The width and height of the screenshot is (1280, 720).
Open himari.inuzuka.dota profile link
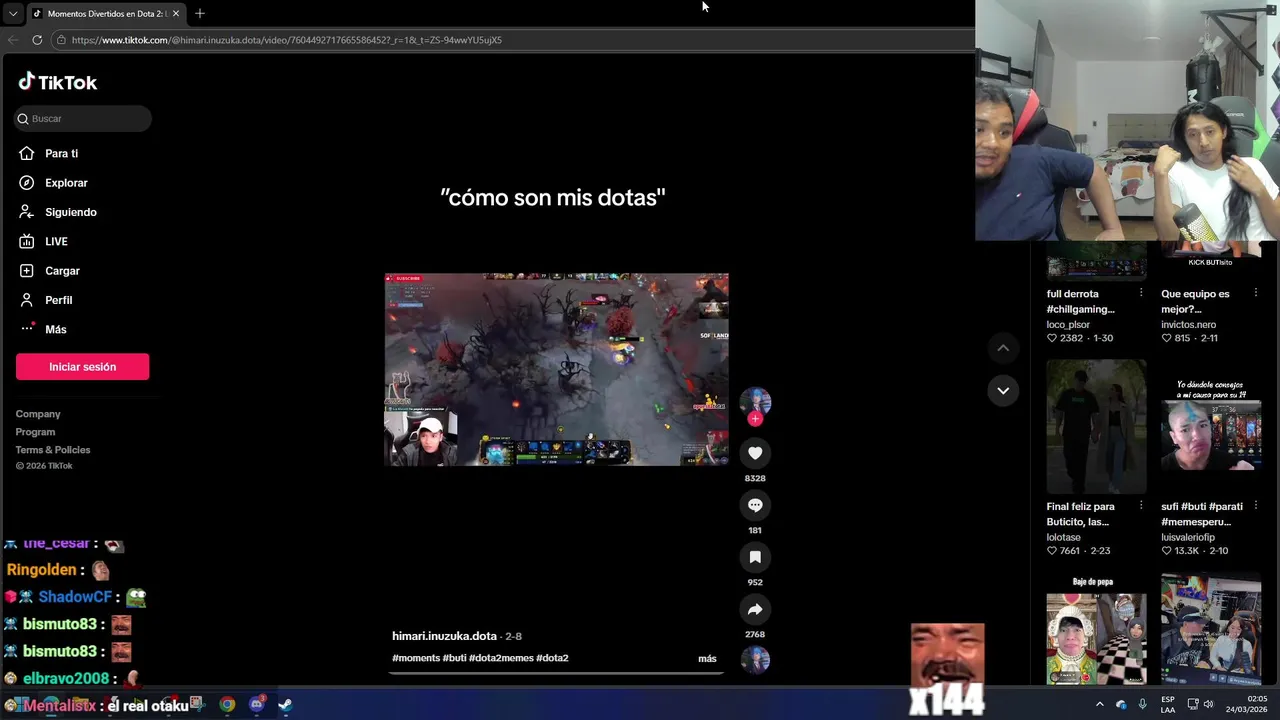444,636
